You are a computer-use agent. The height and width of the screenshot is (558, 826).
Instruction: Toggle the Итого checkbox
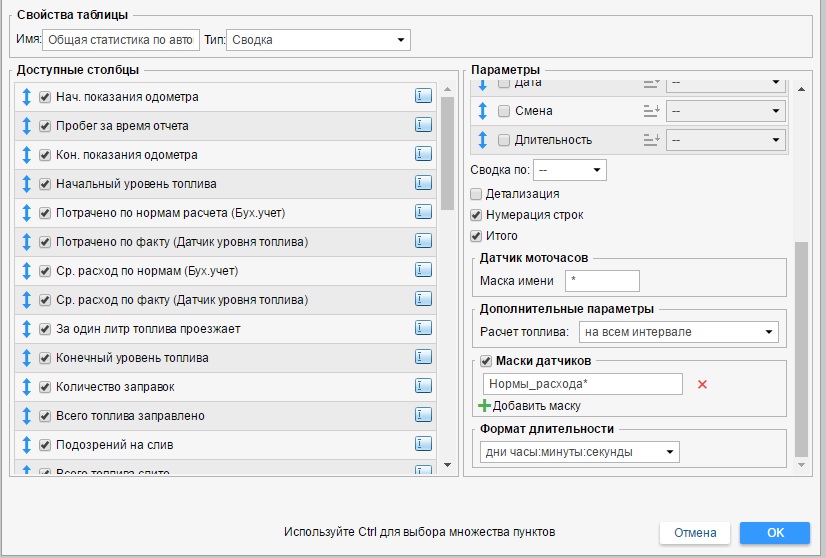pos(476,236)
